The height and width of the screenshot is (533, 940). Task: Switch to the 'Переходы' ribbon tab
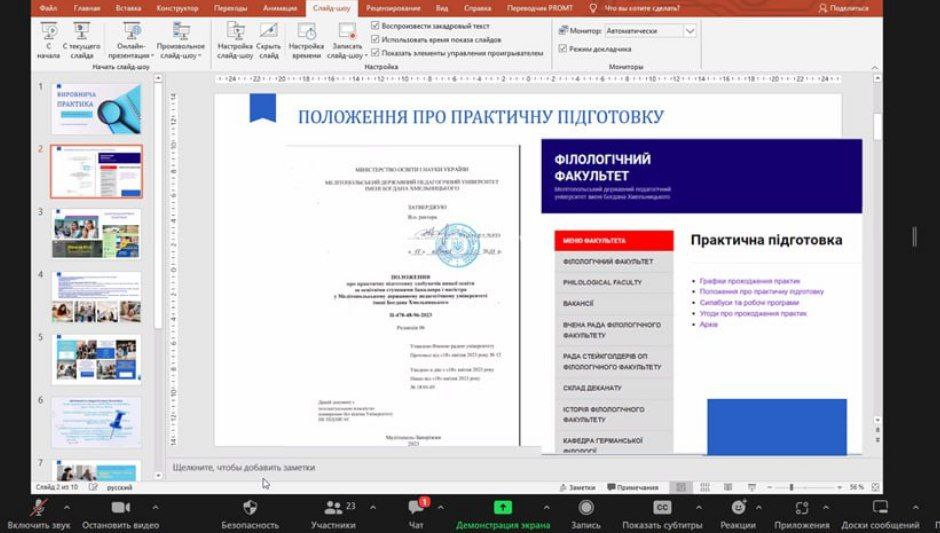pyautogui.click(x=231, y=8)
